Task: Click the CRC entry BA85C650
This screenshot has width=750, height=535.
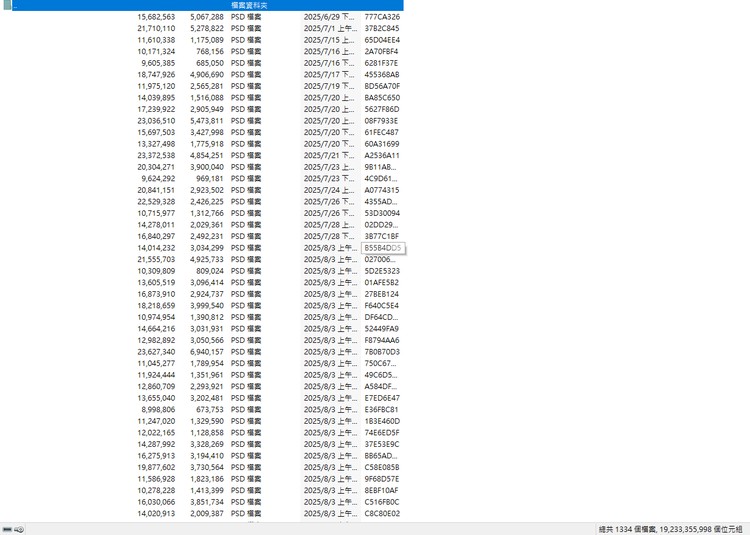Action: [x=381, y=98]
